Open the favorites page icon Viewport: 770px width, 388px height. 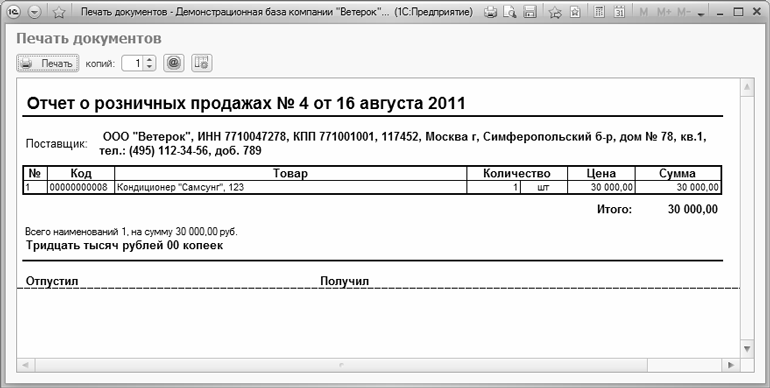pos(575,12)
